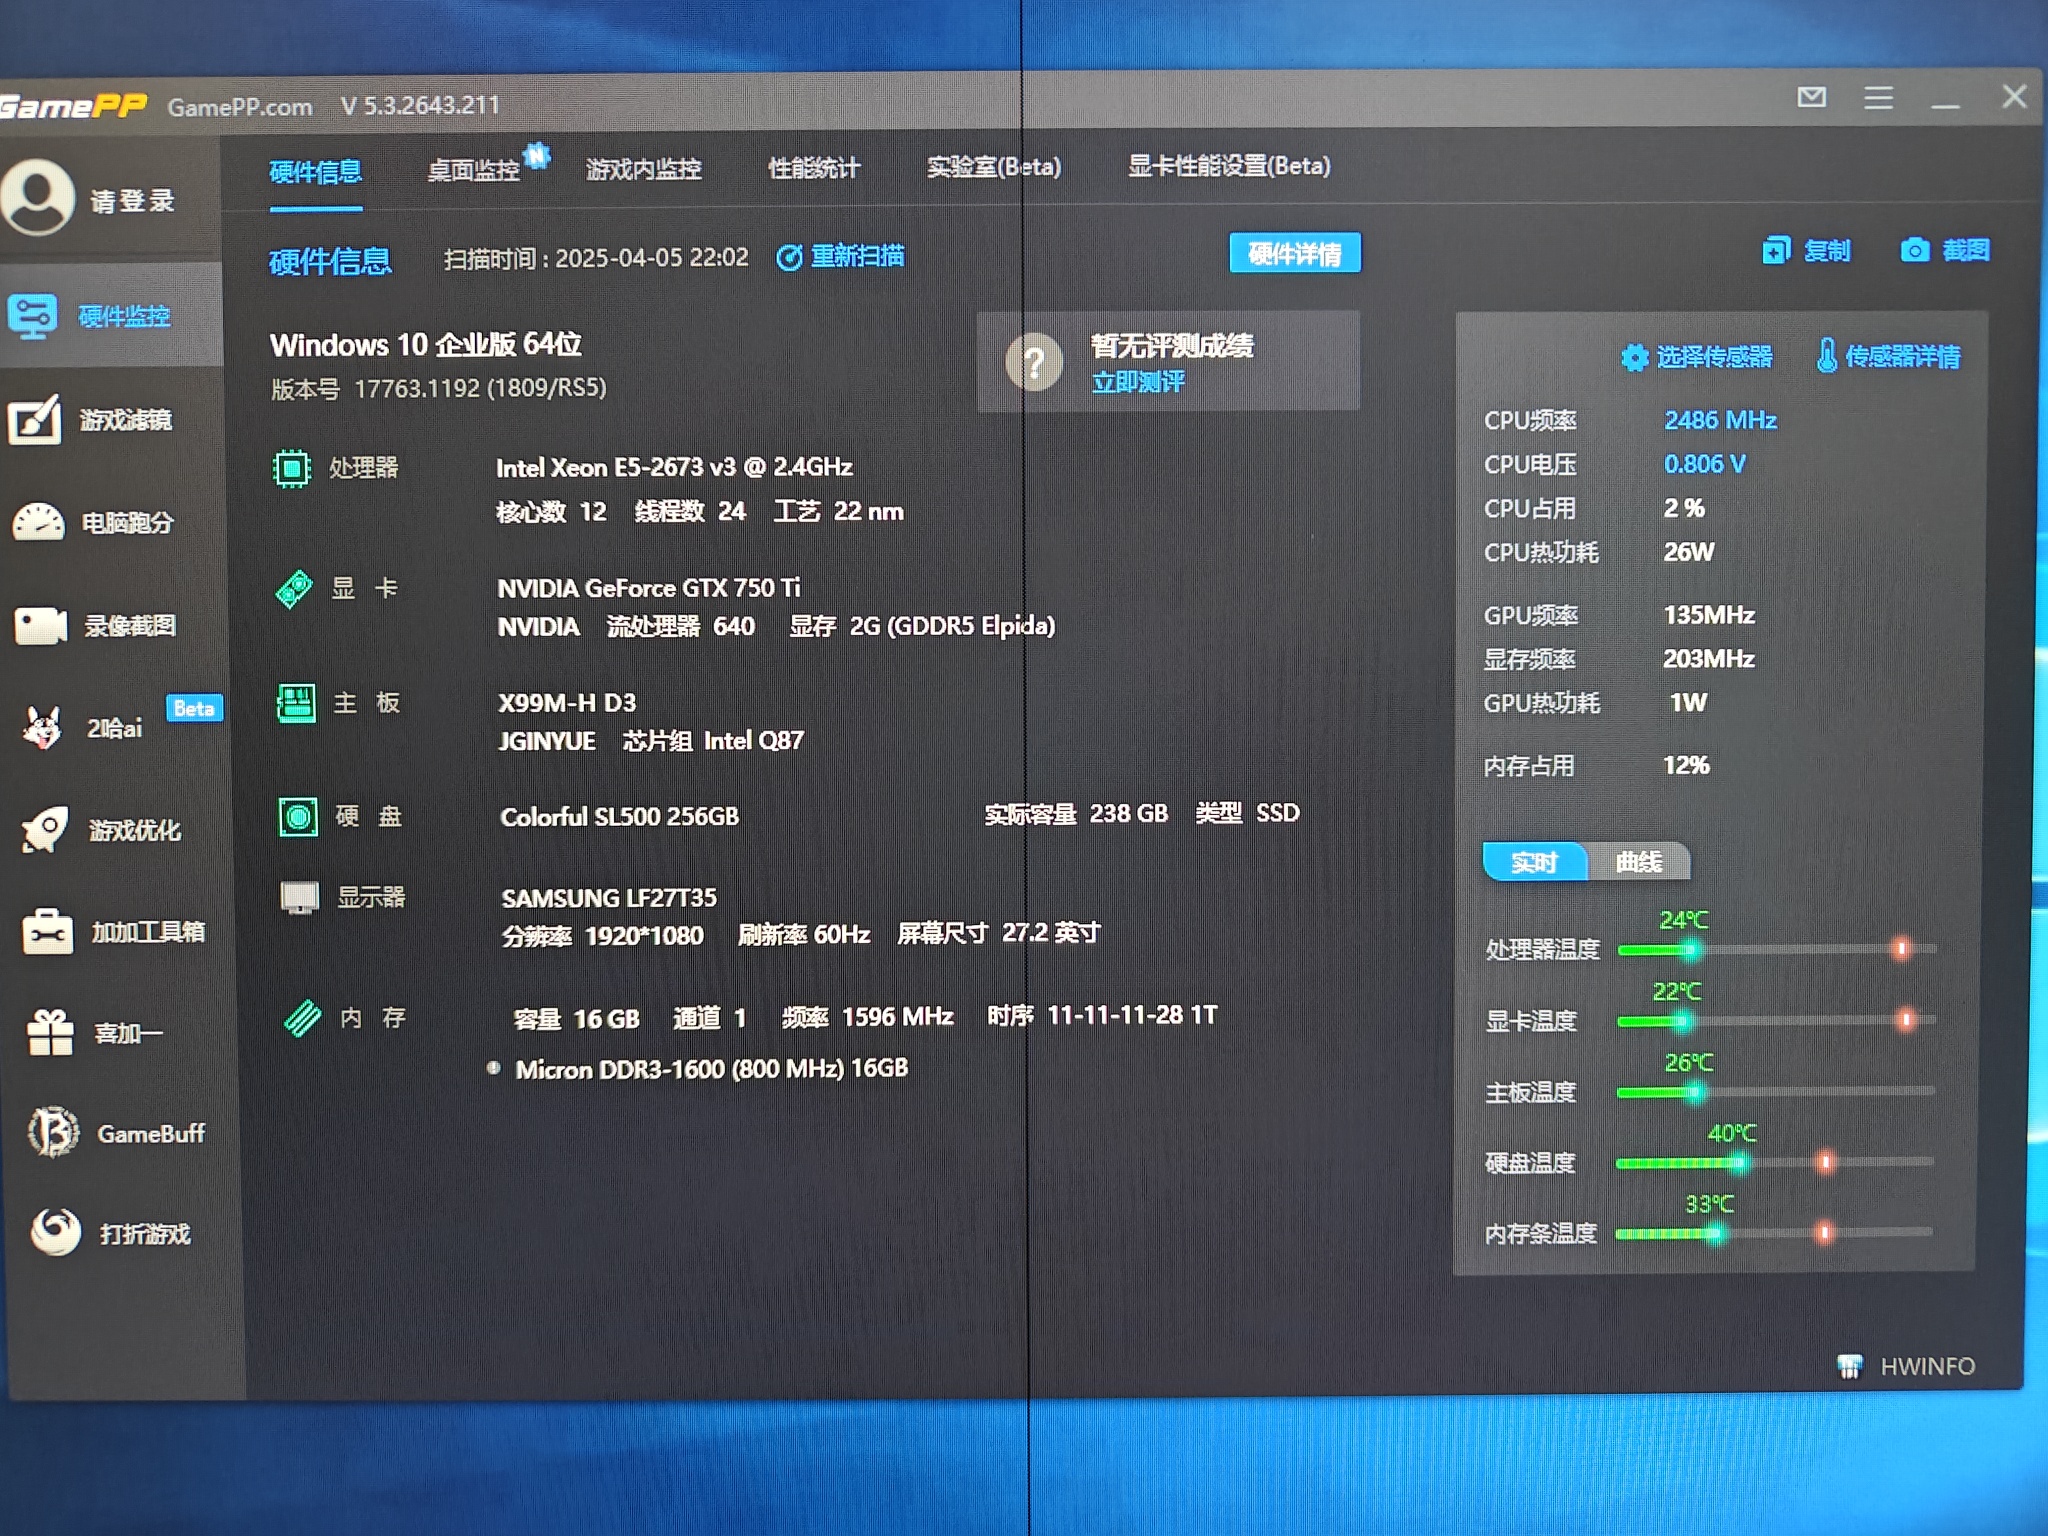Open the hamburger menu in title bar
Viewport: 2048px width, 1536px height.
[x=1878, y=98]
